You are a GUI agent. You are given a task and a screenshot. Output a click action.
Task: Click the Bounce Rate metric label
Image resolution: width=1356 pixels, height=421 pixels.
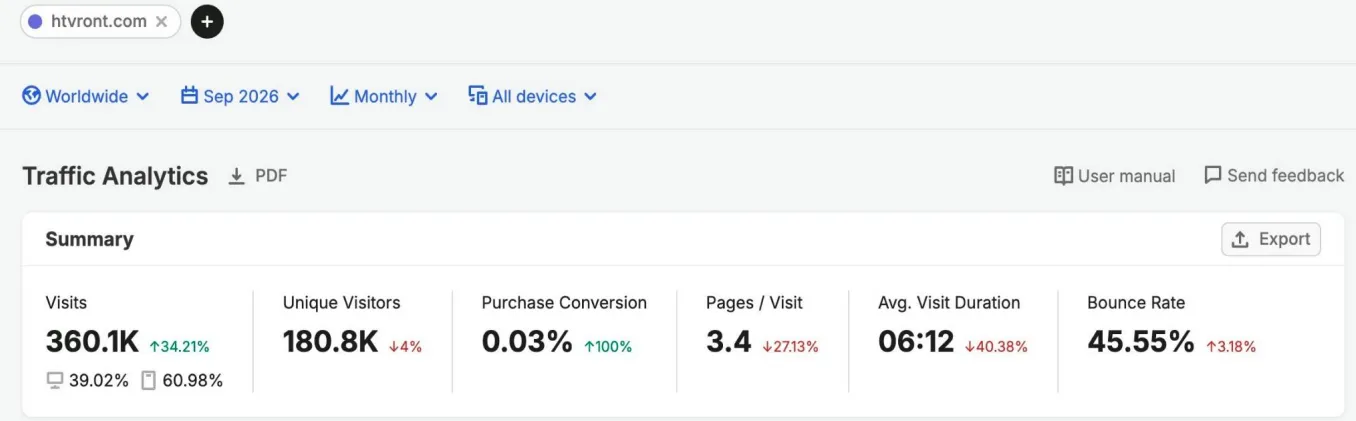pyautogui.click(x=1136, y=303)
